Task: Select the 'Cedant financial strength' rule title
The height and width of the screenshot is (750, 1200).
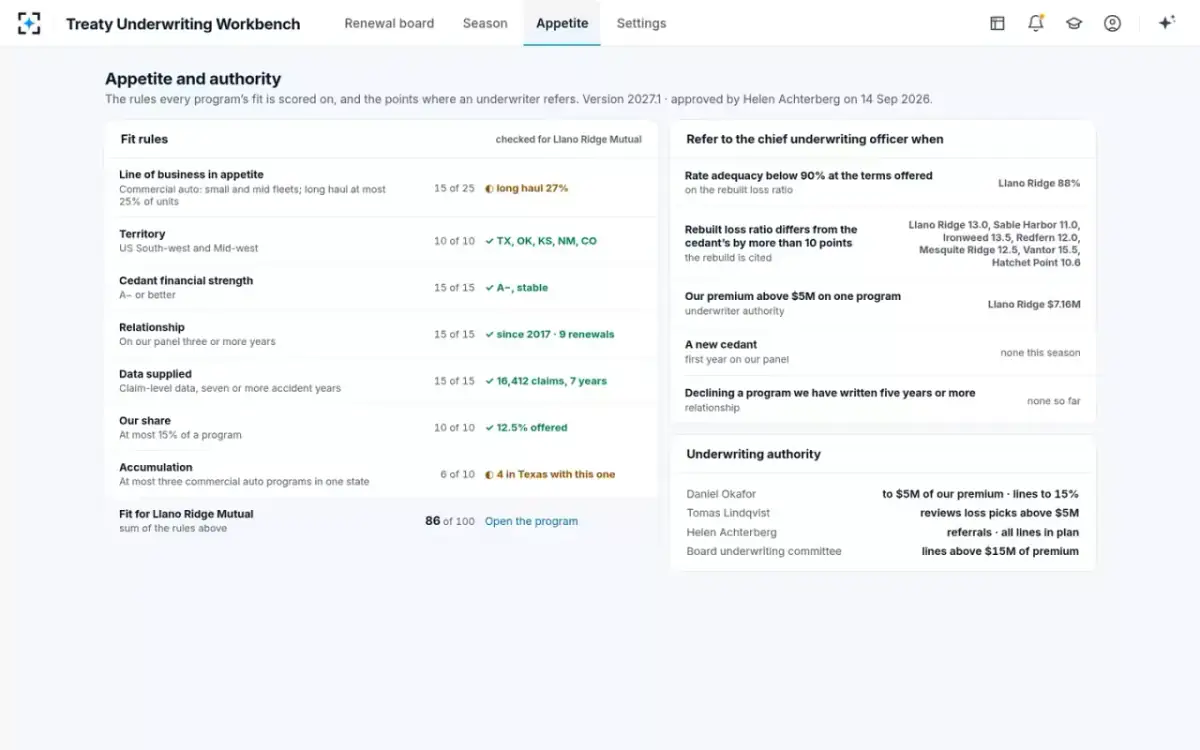Action: 186,281
